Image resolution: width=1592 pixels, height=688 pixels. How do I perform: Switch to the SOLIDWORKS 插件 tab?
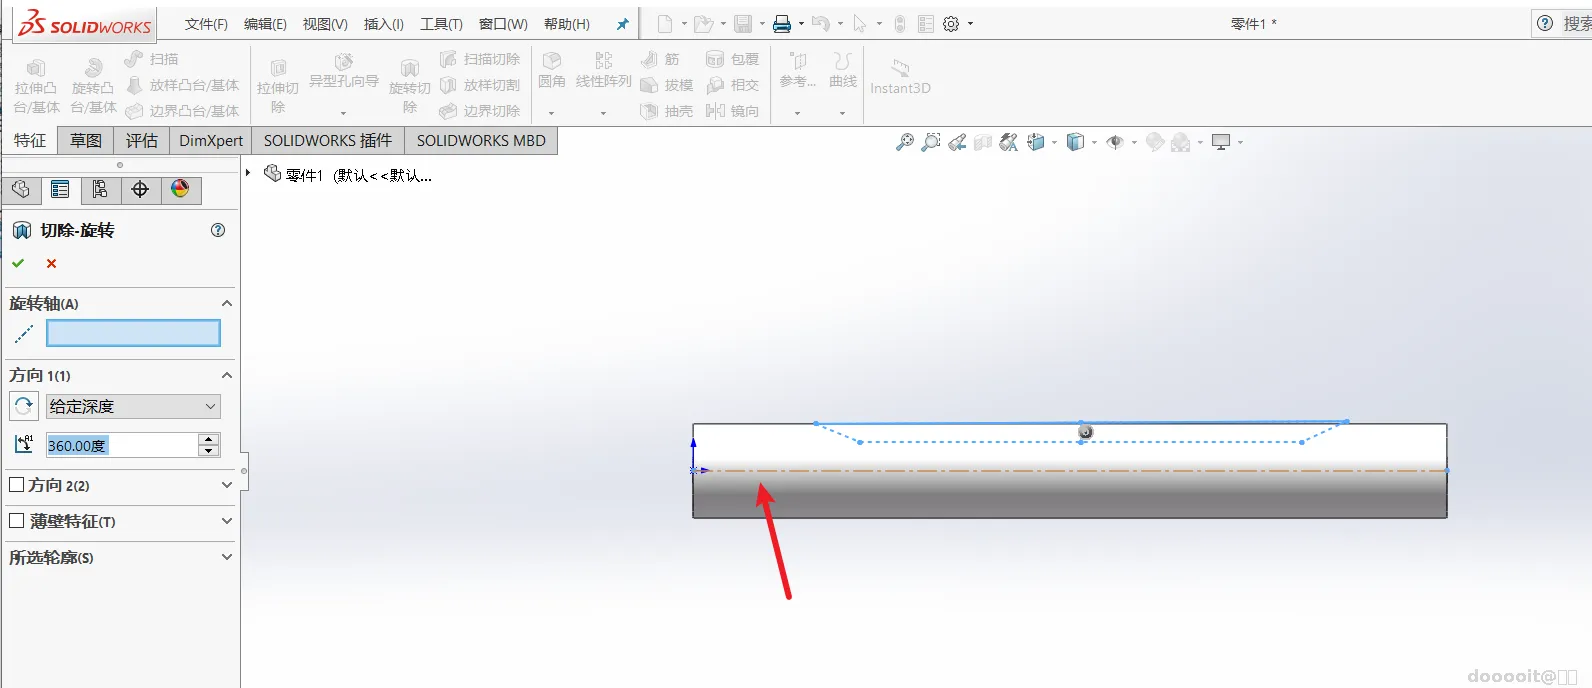point(328,141)
